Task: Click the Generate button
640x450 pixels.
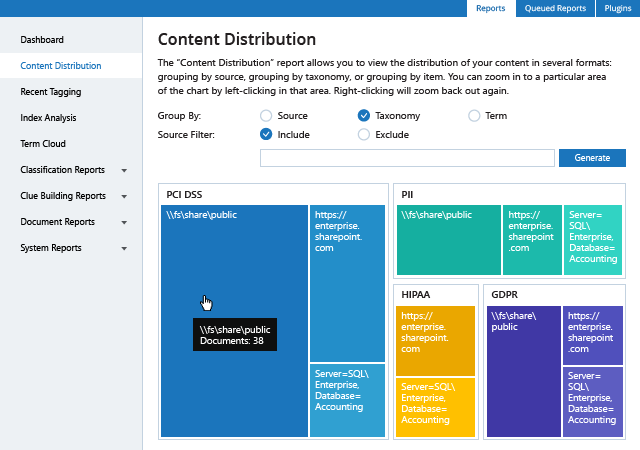Action: click(x=592, y=158)
